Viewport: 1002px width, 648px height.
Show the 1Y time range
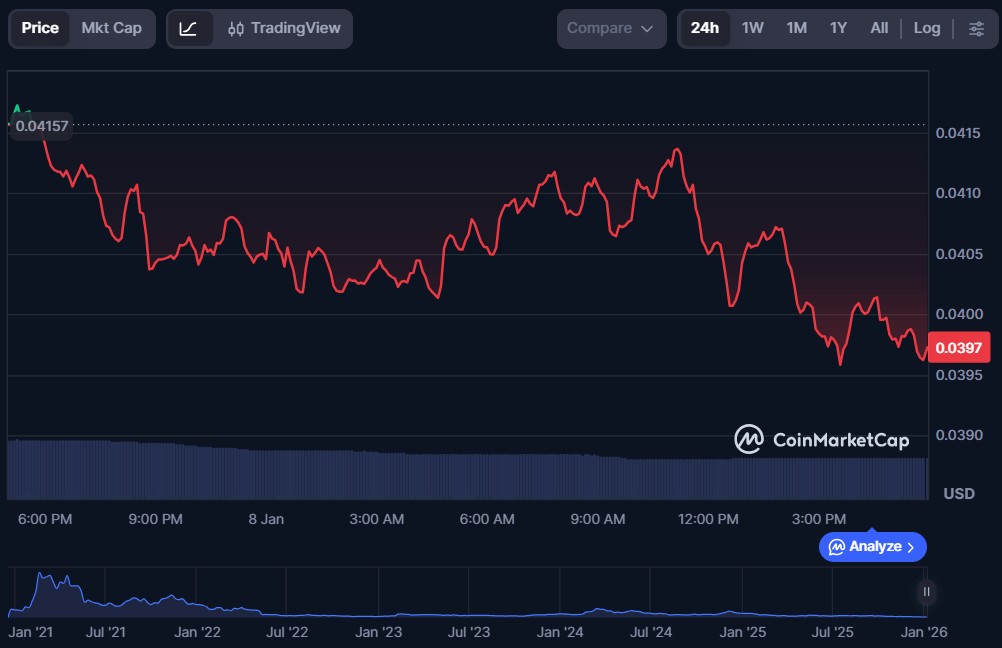(x=838, y=28)
